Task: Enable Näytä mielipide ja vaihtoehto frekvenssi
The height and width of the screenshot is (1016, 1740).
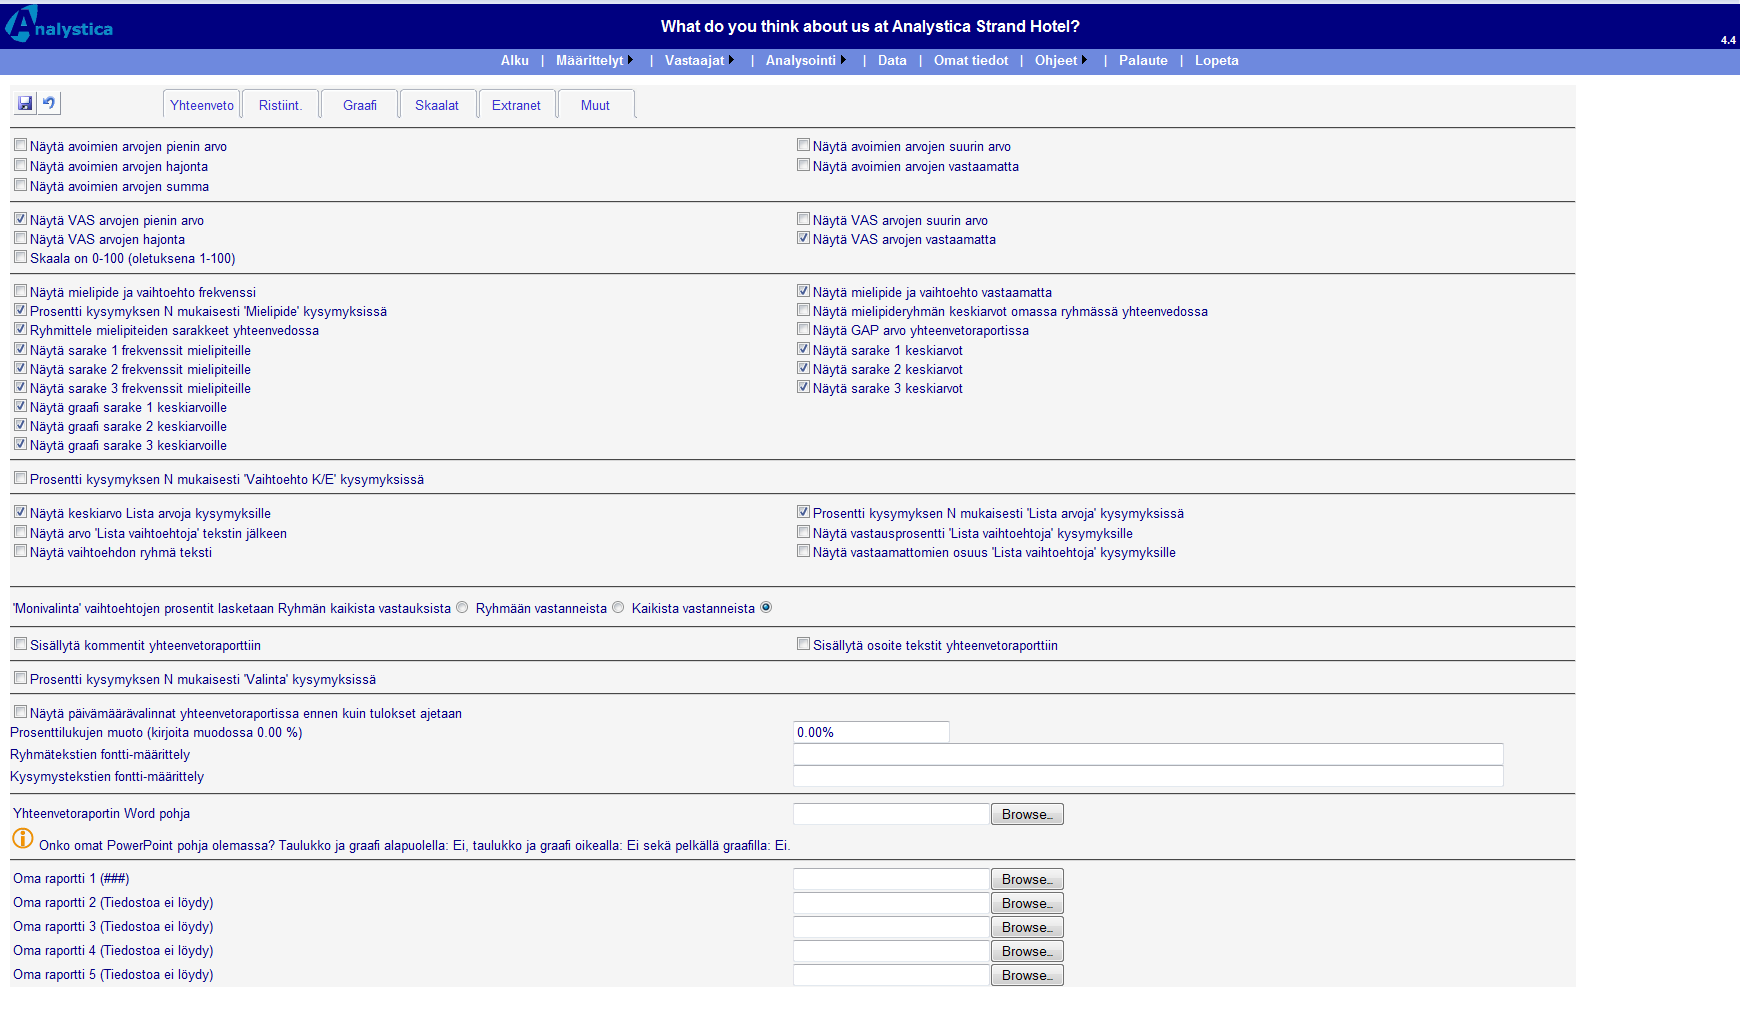Action: [20, 291]
